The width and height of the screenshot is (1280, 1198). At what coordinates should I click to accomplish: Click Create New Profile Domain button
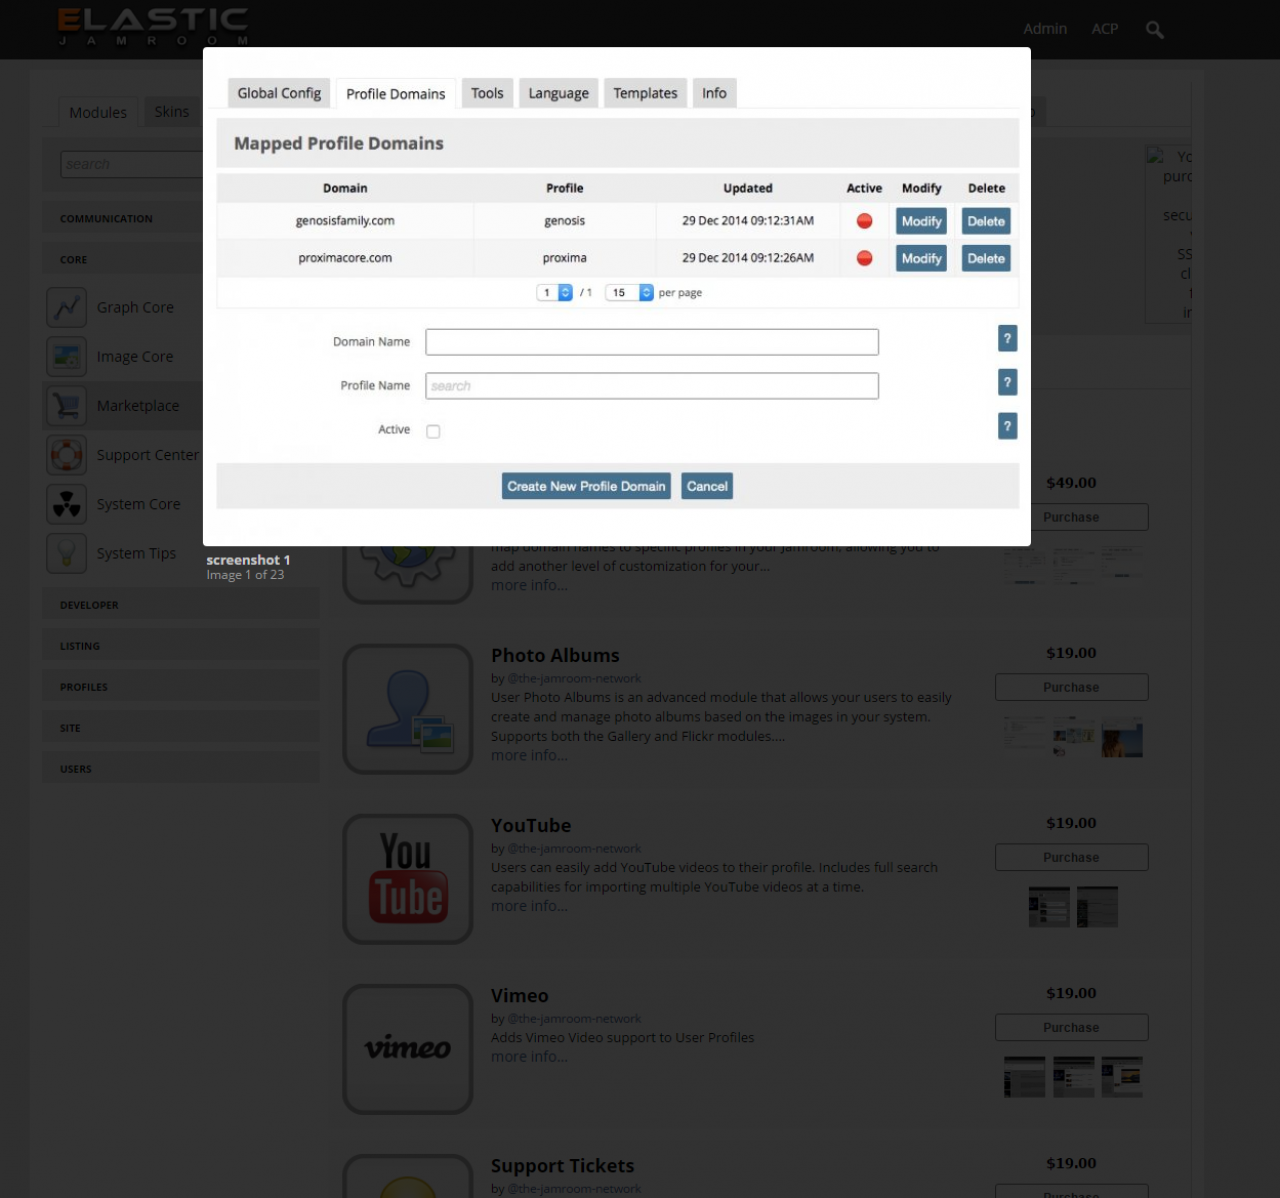coord(586,486)
